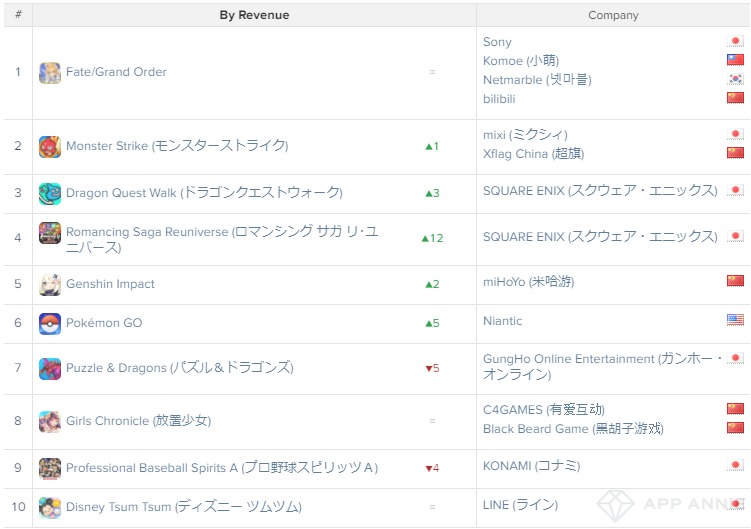Viewport: 751px width, 529px height.
Task: Open the GungHo Online Entertainment link
Action: pos(603,367)
